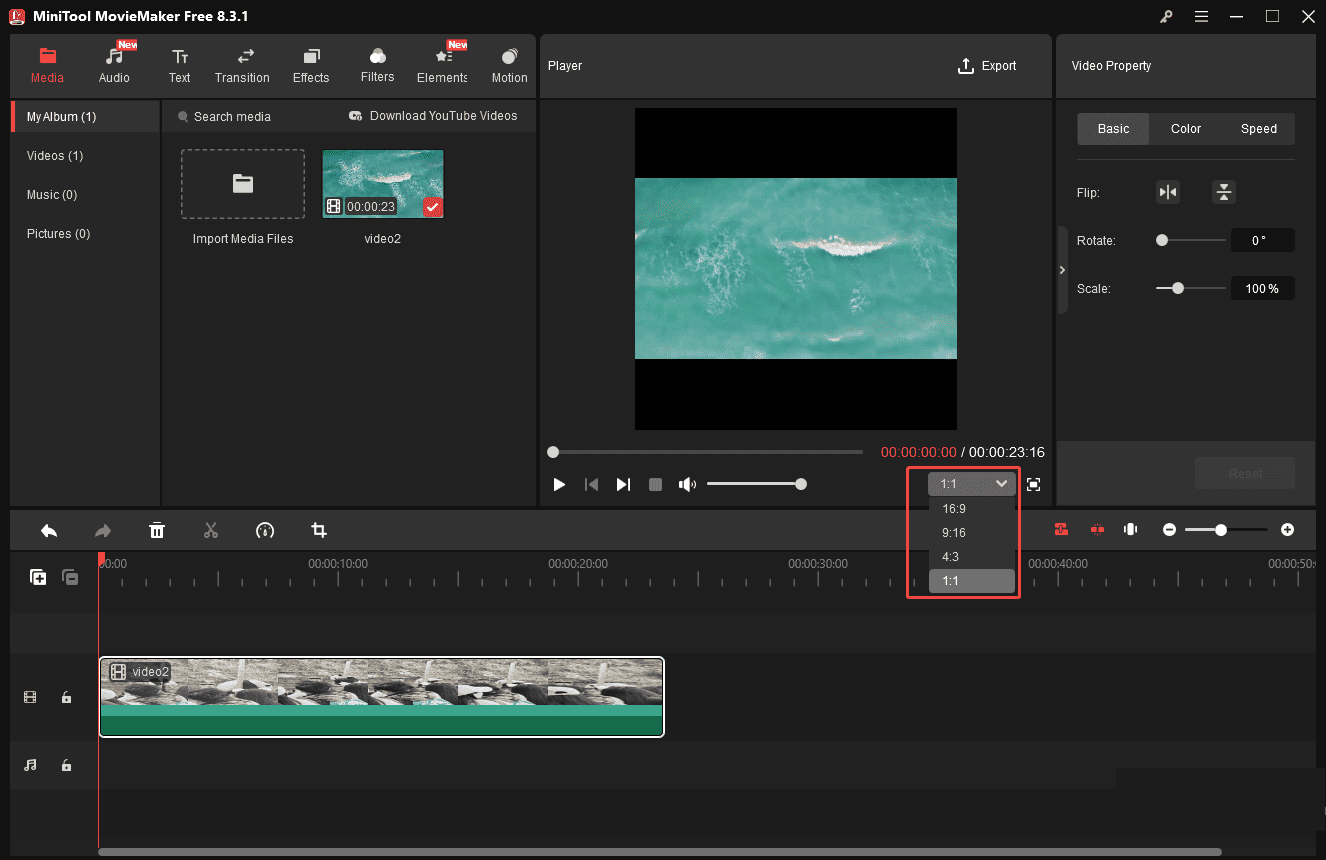Toggle horizontal flip of the video

pyautogui.click(x=1168, y=191)
